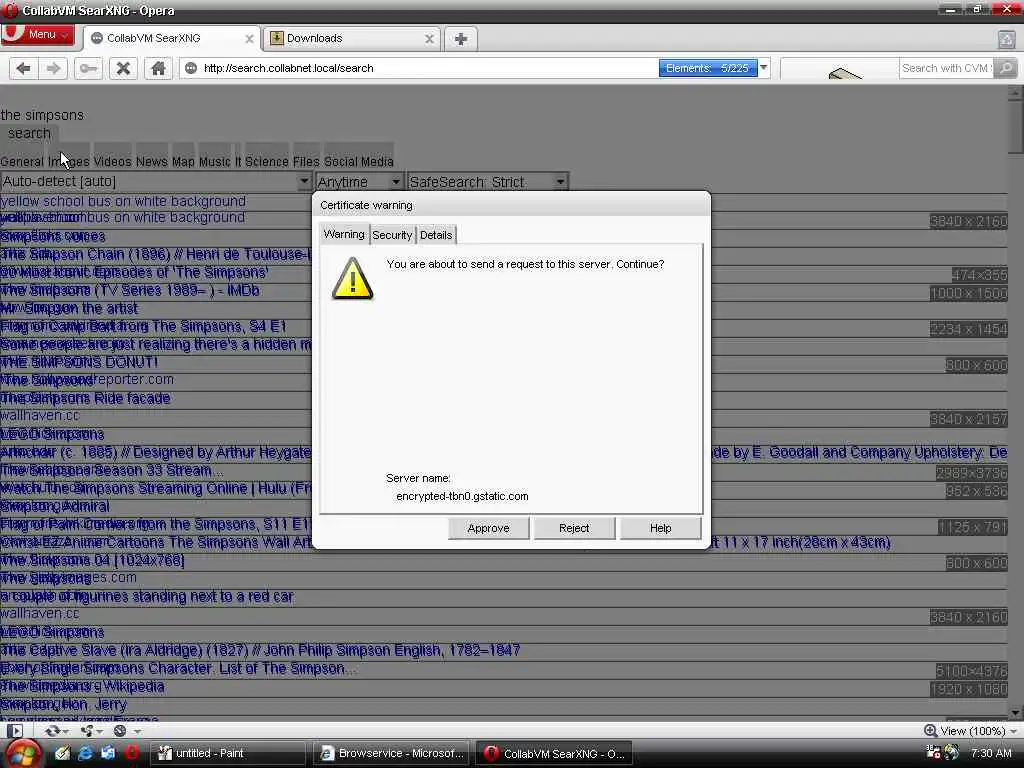This screenshot has width=1024, height=768.
Task: Click the search button on the page
Action: coord(29,133)
